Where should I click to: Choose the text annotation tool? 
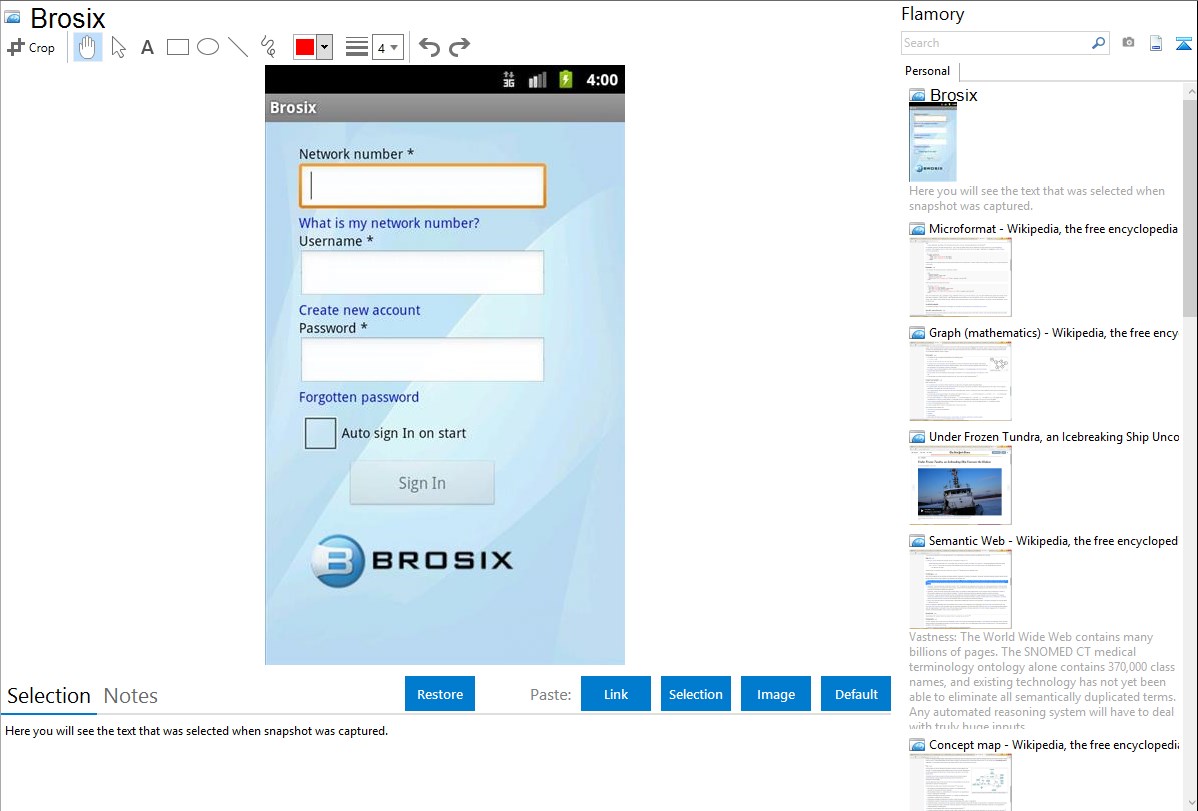tap(147, 47)
